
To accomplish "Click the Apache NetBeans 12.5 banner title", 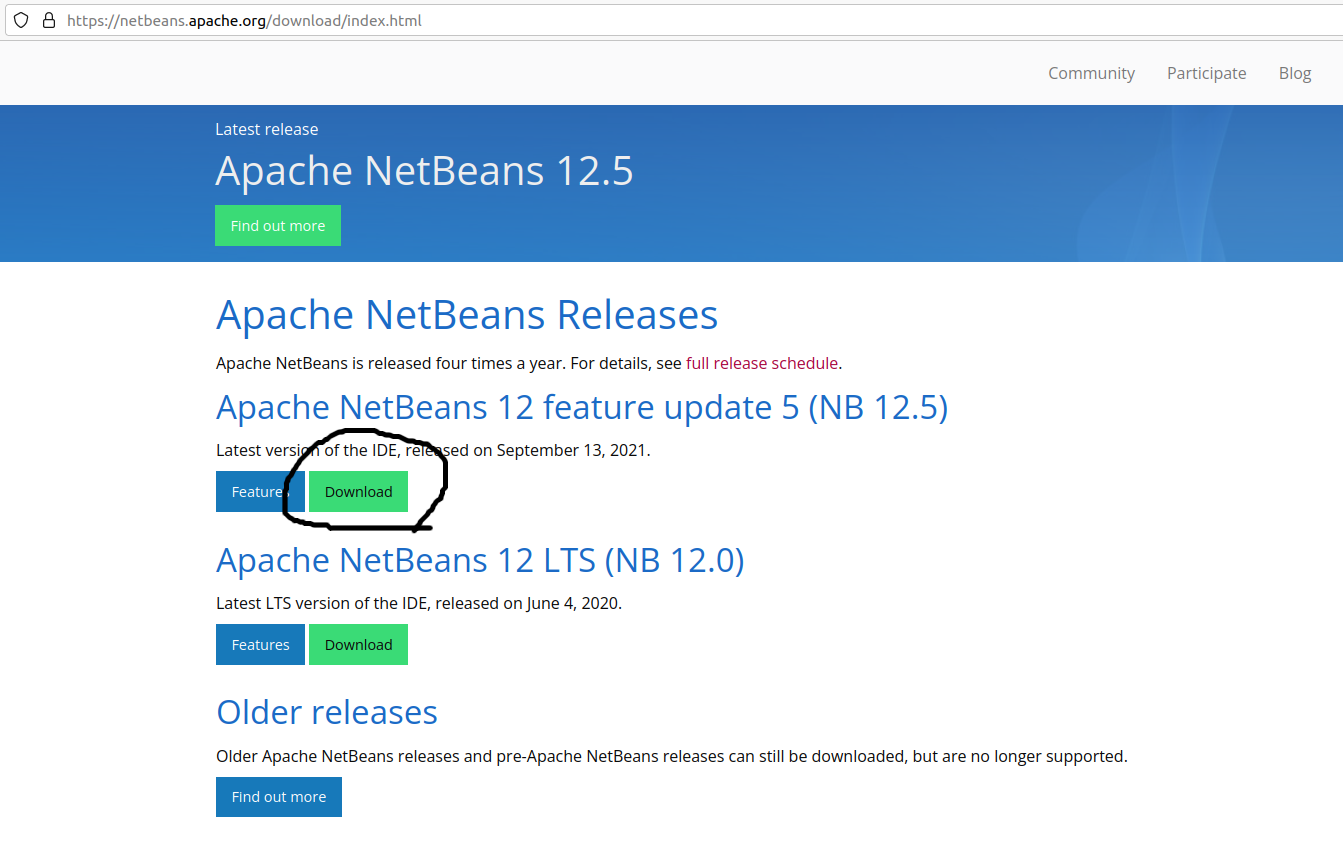I will coord(424,171).
